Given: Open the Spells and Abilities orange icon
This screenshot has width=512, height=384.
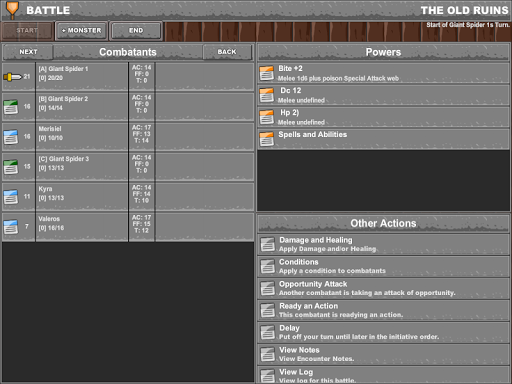Looking at the screenshot, I should point(267,139).
